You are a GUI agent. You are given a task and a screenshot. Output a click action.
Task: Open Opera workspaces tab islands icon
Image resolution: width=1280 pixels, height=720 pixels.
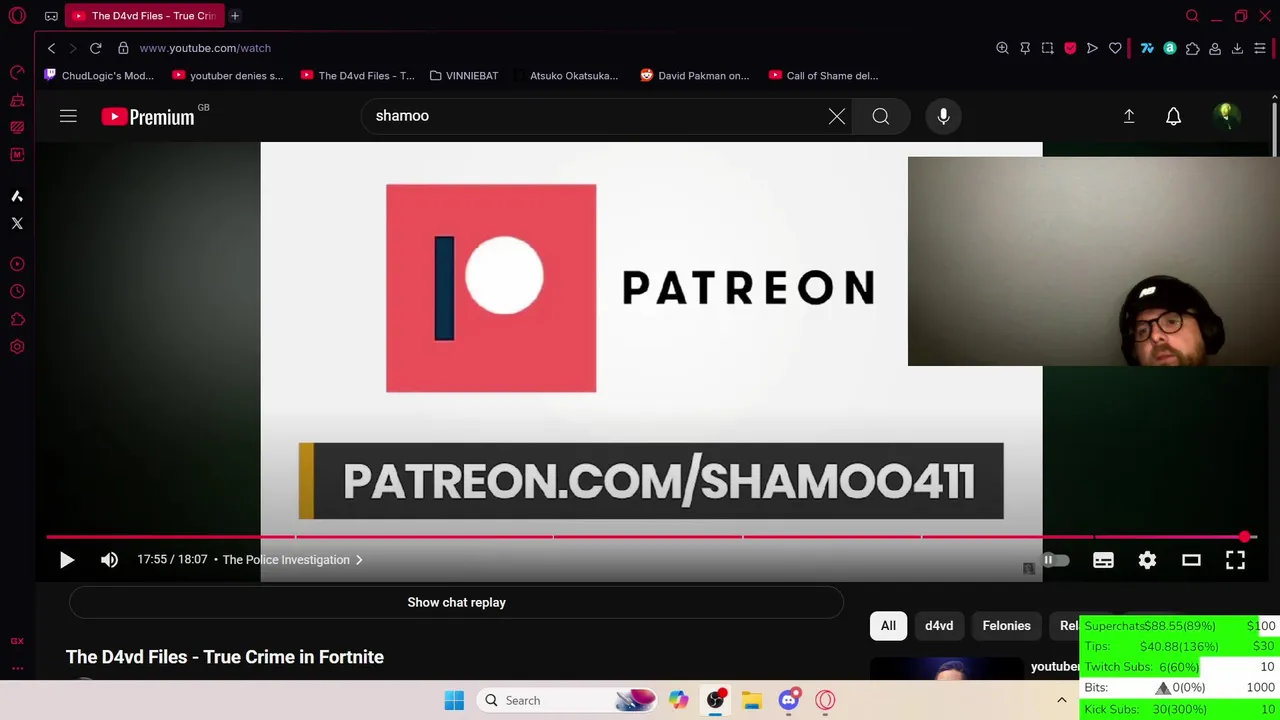51,16
